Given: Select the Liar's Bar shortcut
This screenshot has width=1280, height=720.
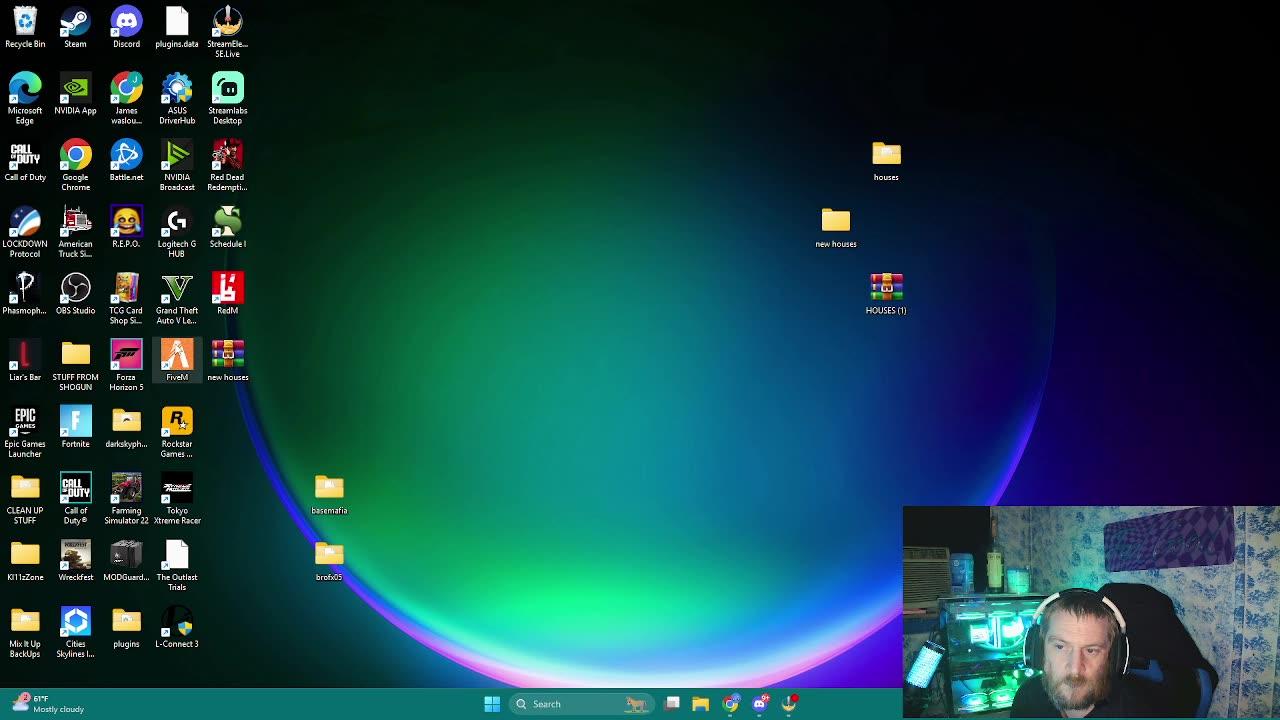Looking at the screenshot, I should coord(25,361).
